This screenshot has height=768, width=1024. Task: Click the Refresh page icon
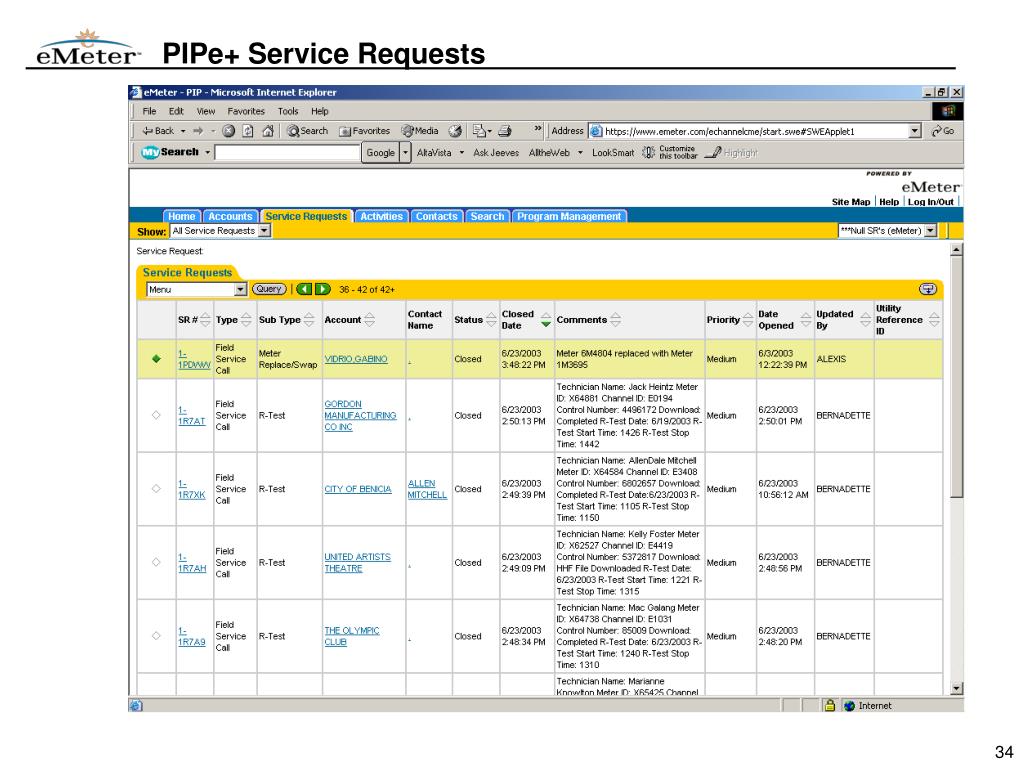coord(248,131)
